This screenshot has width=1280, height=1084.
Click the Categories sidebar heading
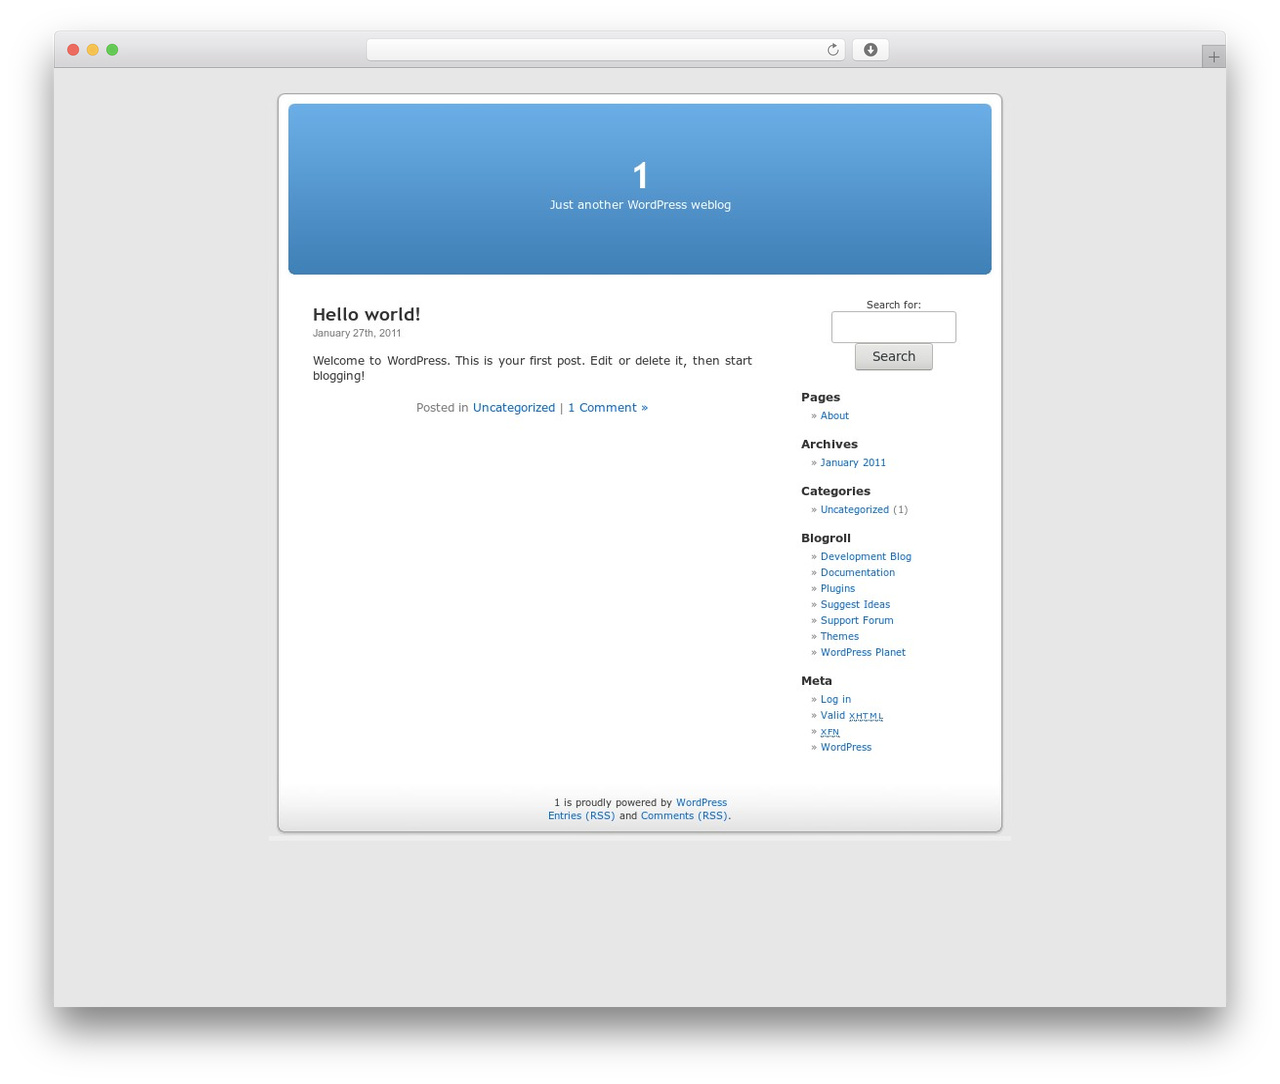[x=836, y=491]
